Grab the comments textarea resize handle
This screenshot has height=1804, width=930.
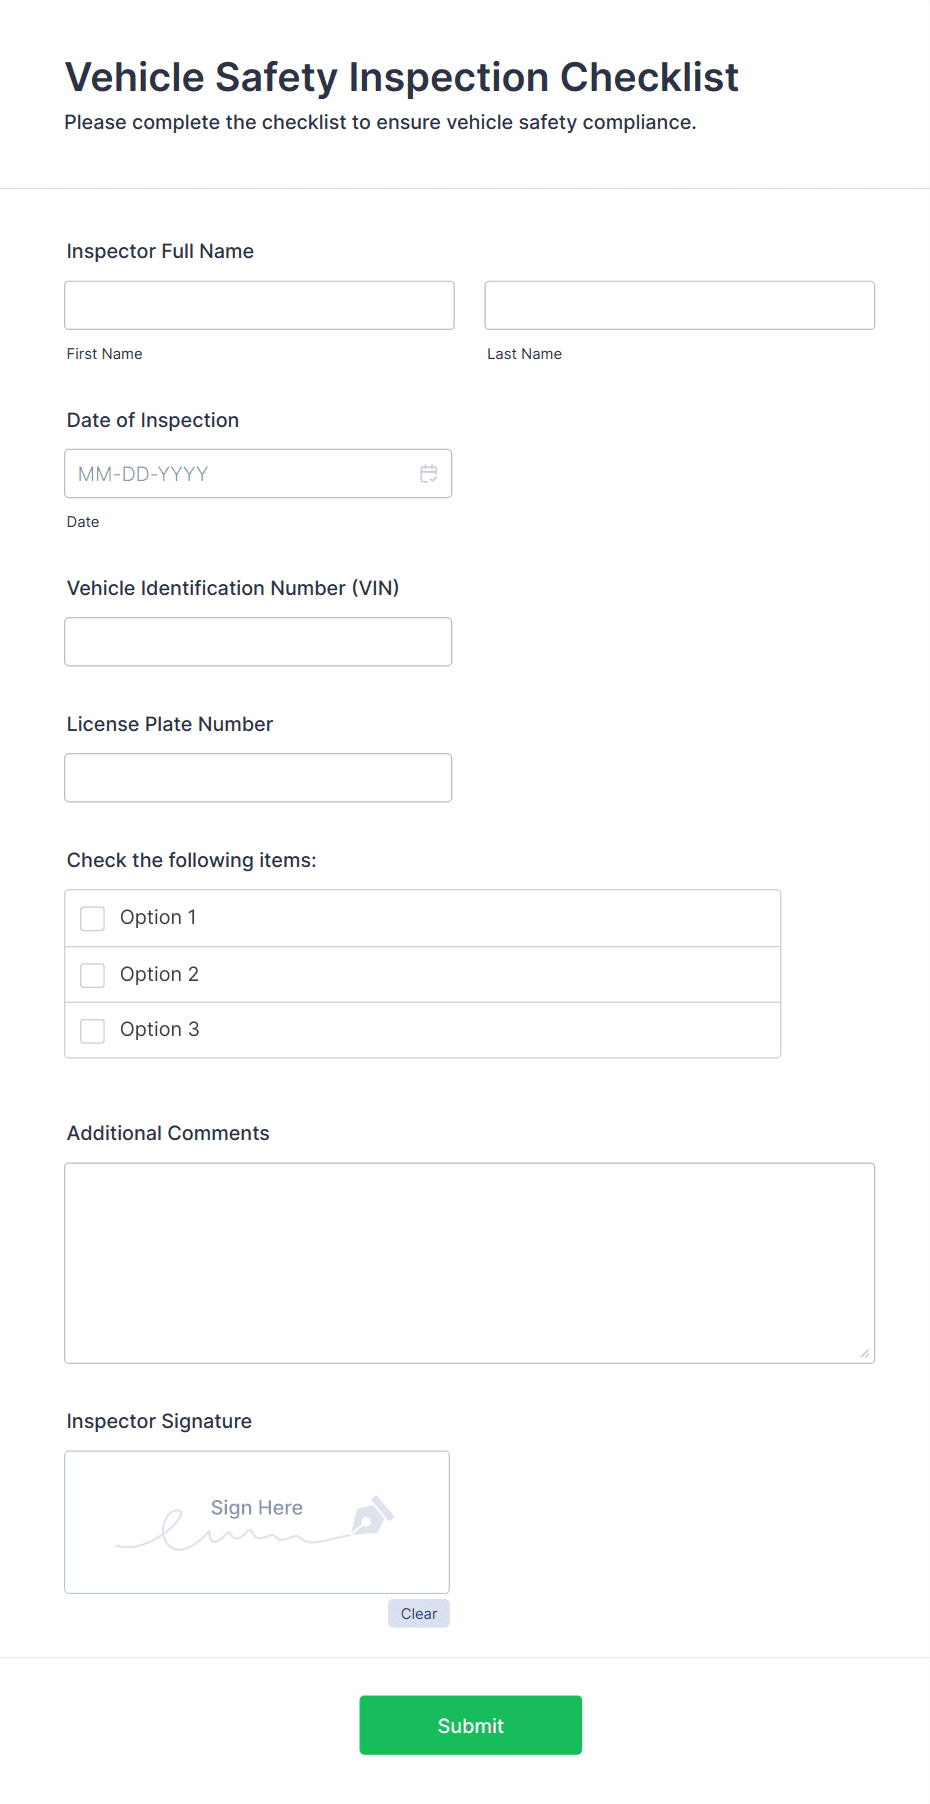click(x=865, y=1353)
